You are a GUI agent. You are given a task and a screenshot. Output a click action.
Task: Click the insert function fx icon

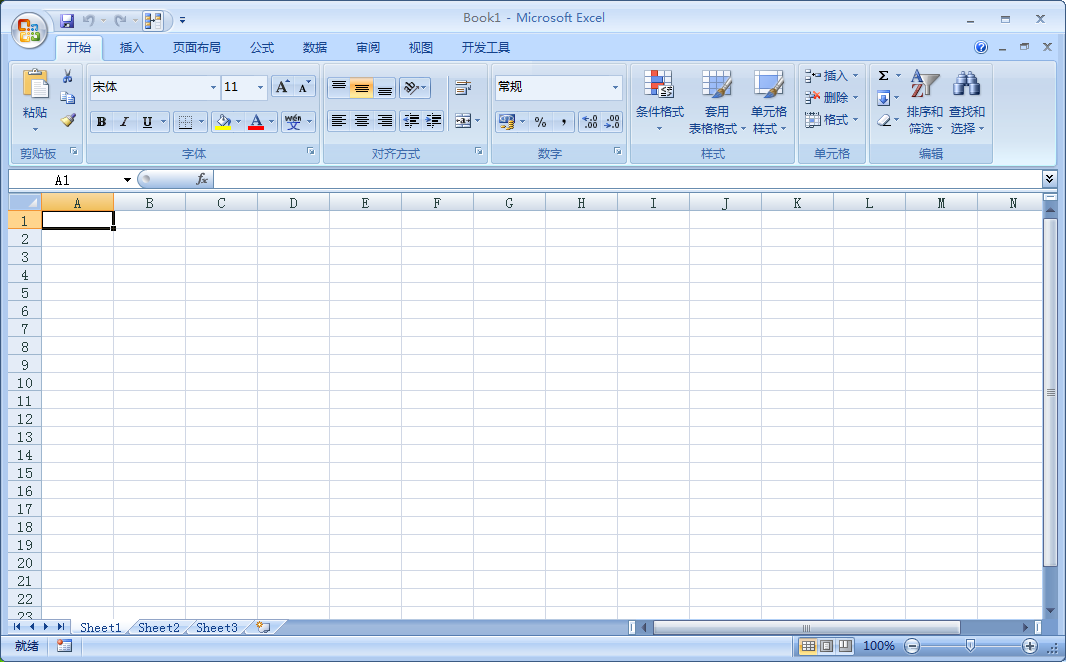[202, 179]
